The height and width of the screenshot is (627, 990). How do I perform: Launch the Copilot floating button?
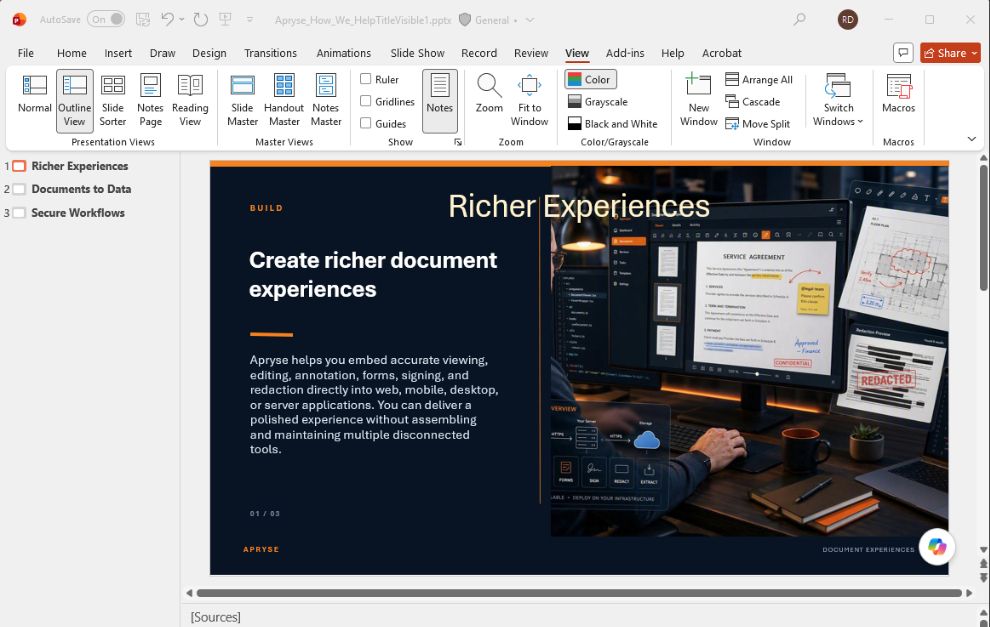[936, 546]
